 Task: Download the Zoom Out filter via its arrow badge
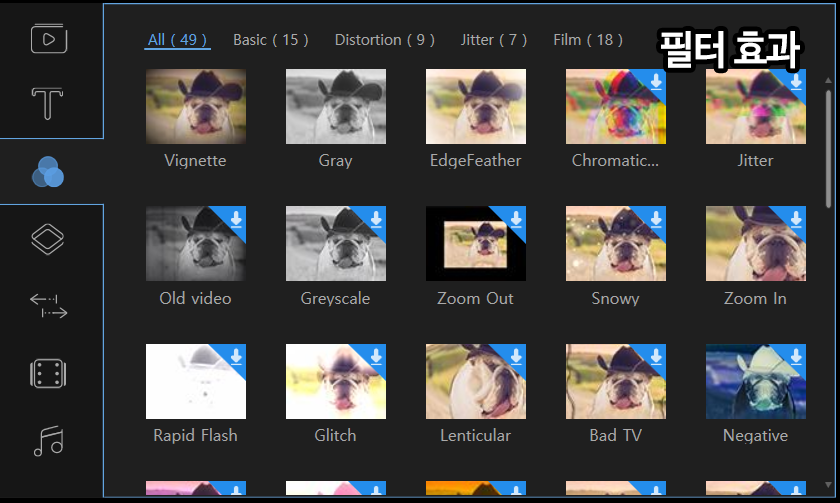(516, 219)
